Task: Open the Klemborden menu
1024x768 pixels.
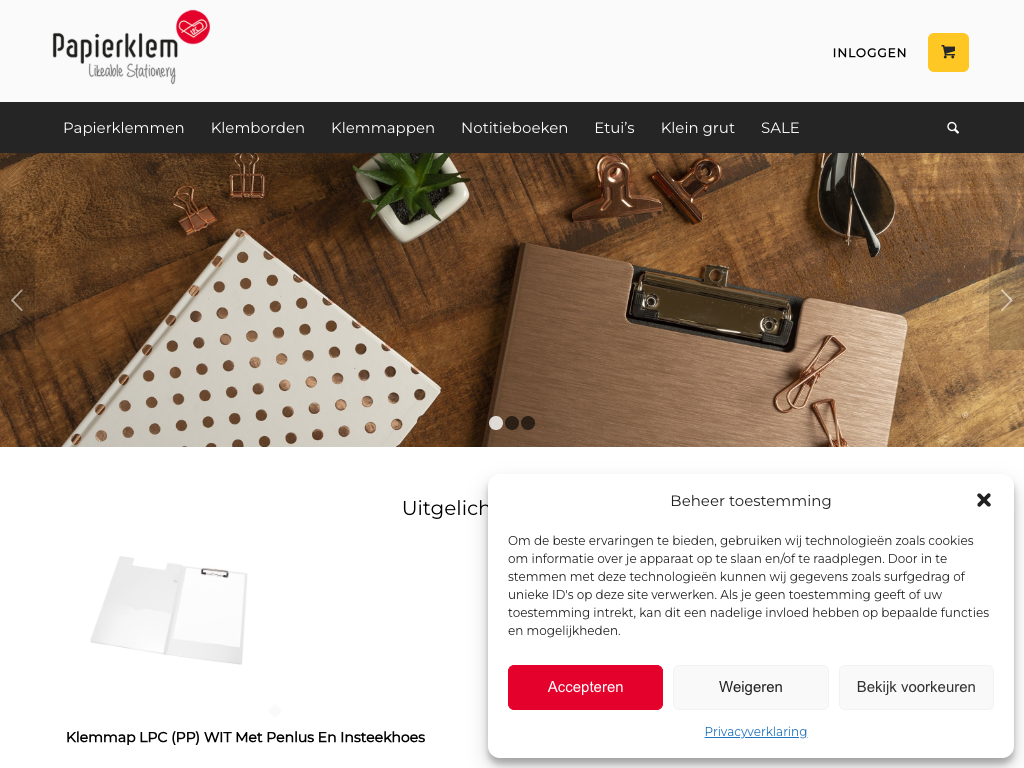Action: point(258,128)
